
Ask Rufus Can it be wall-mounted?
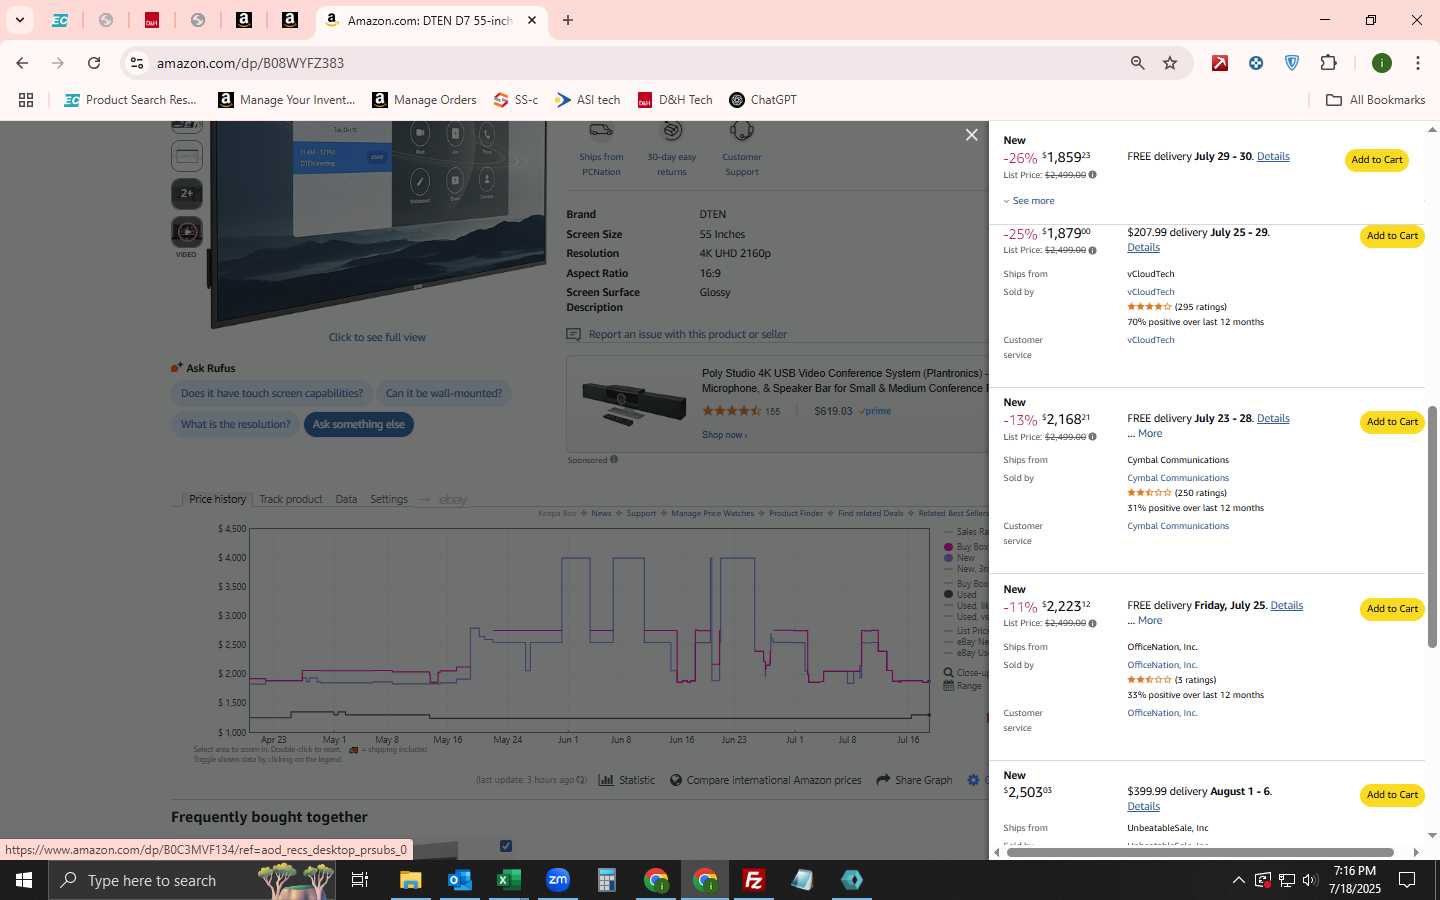pyautogui.click(x=444, y=394)
